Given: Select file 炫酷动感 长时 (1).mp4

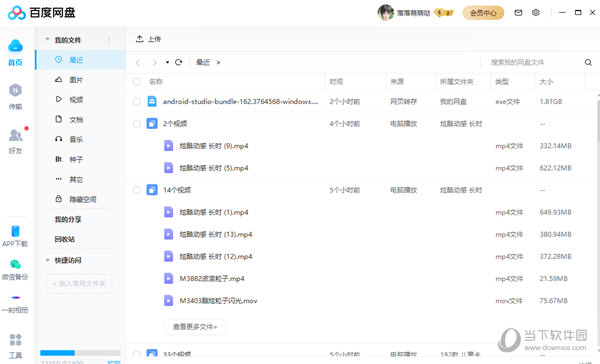Looking at the screenshot, I should point(214,212).
